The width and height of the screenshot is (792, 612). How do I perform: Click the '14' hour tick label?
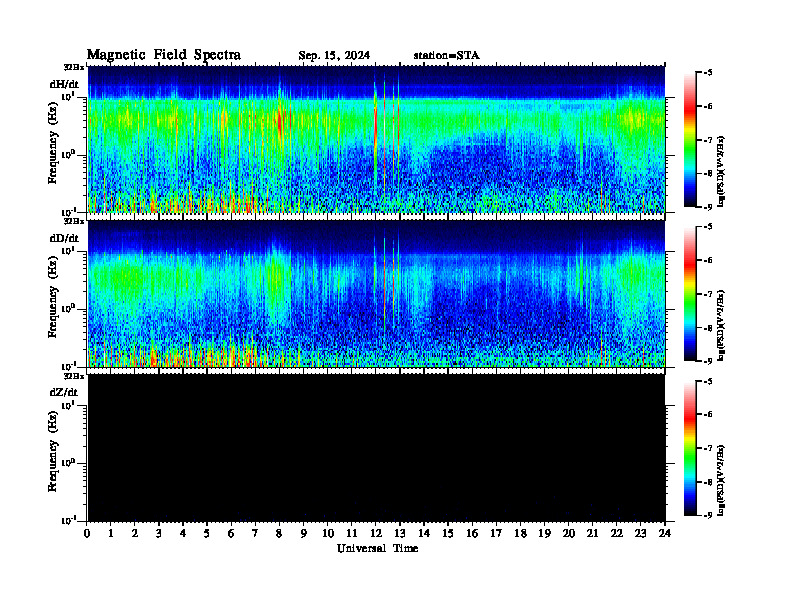(424, 534)
